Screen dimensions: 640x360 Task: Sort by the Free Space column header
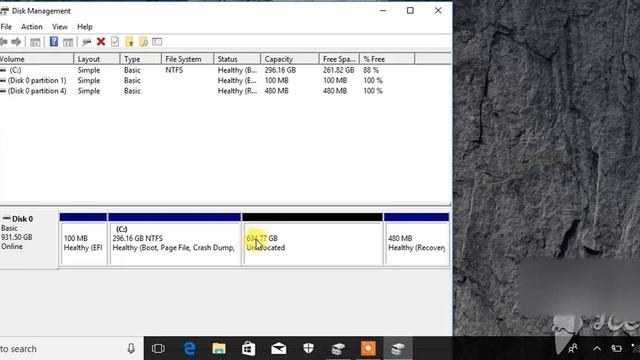click(339, 59)
